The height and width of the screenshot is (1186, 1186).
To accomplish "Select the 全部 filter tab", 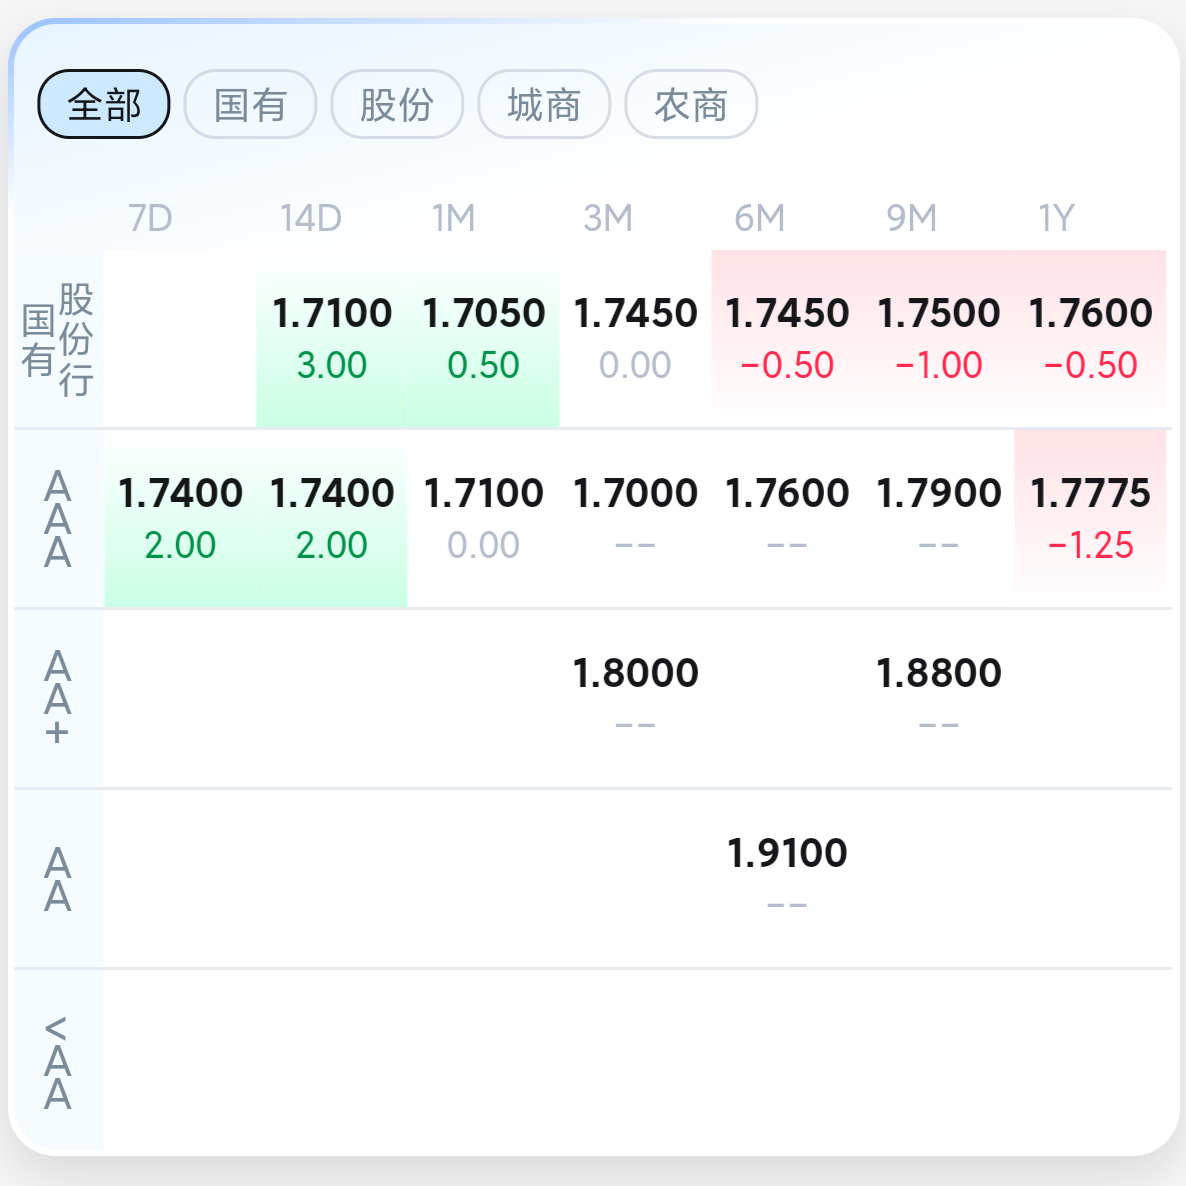I will click(x=104, y=104).
